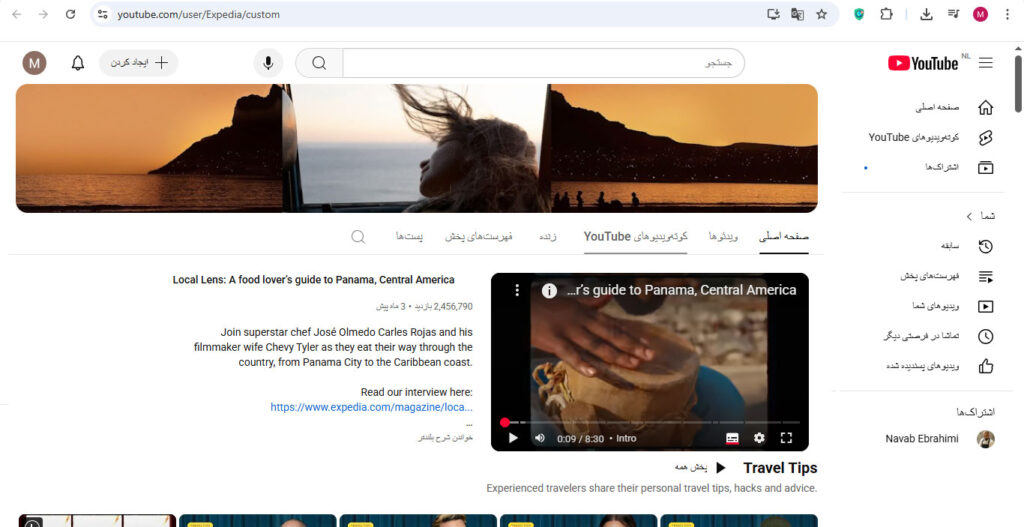Mute the video volume
The width and height of the screenshot is (1024, 527).
[x=539, y=438]
